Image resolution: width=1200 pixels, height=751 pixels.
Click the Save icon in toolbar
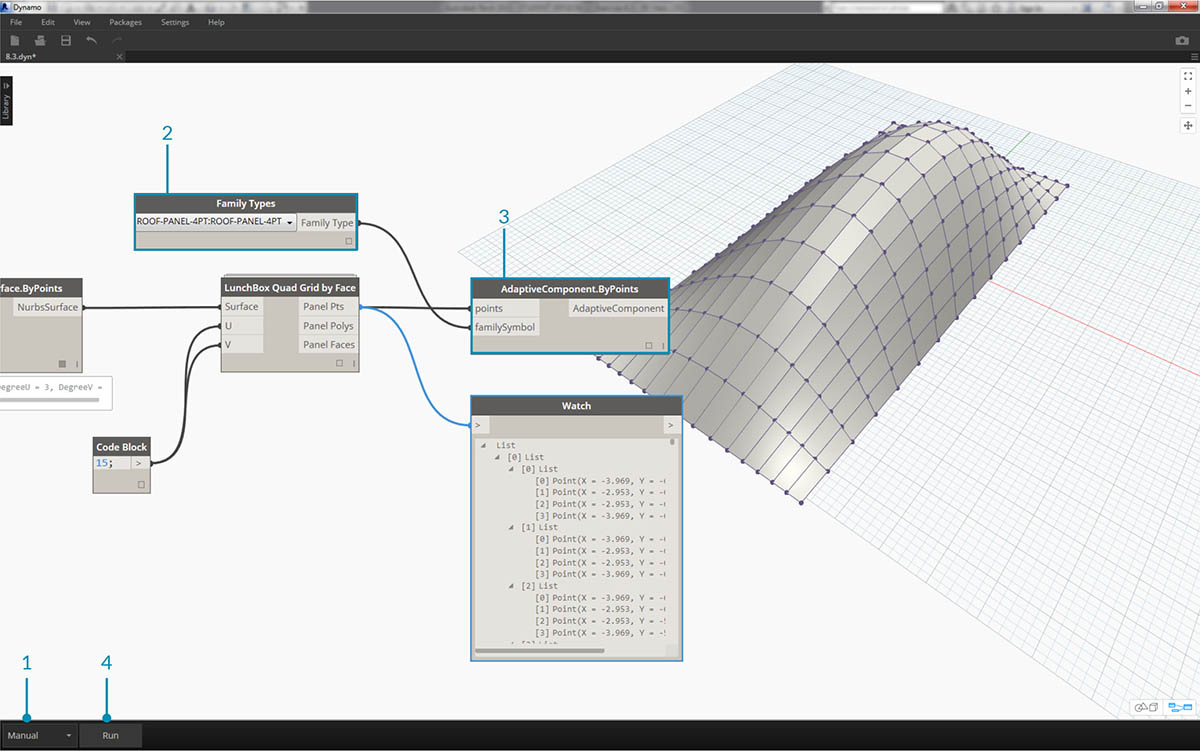tap(66, 41)
